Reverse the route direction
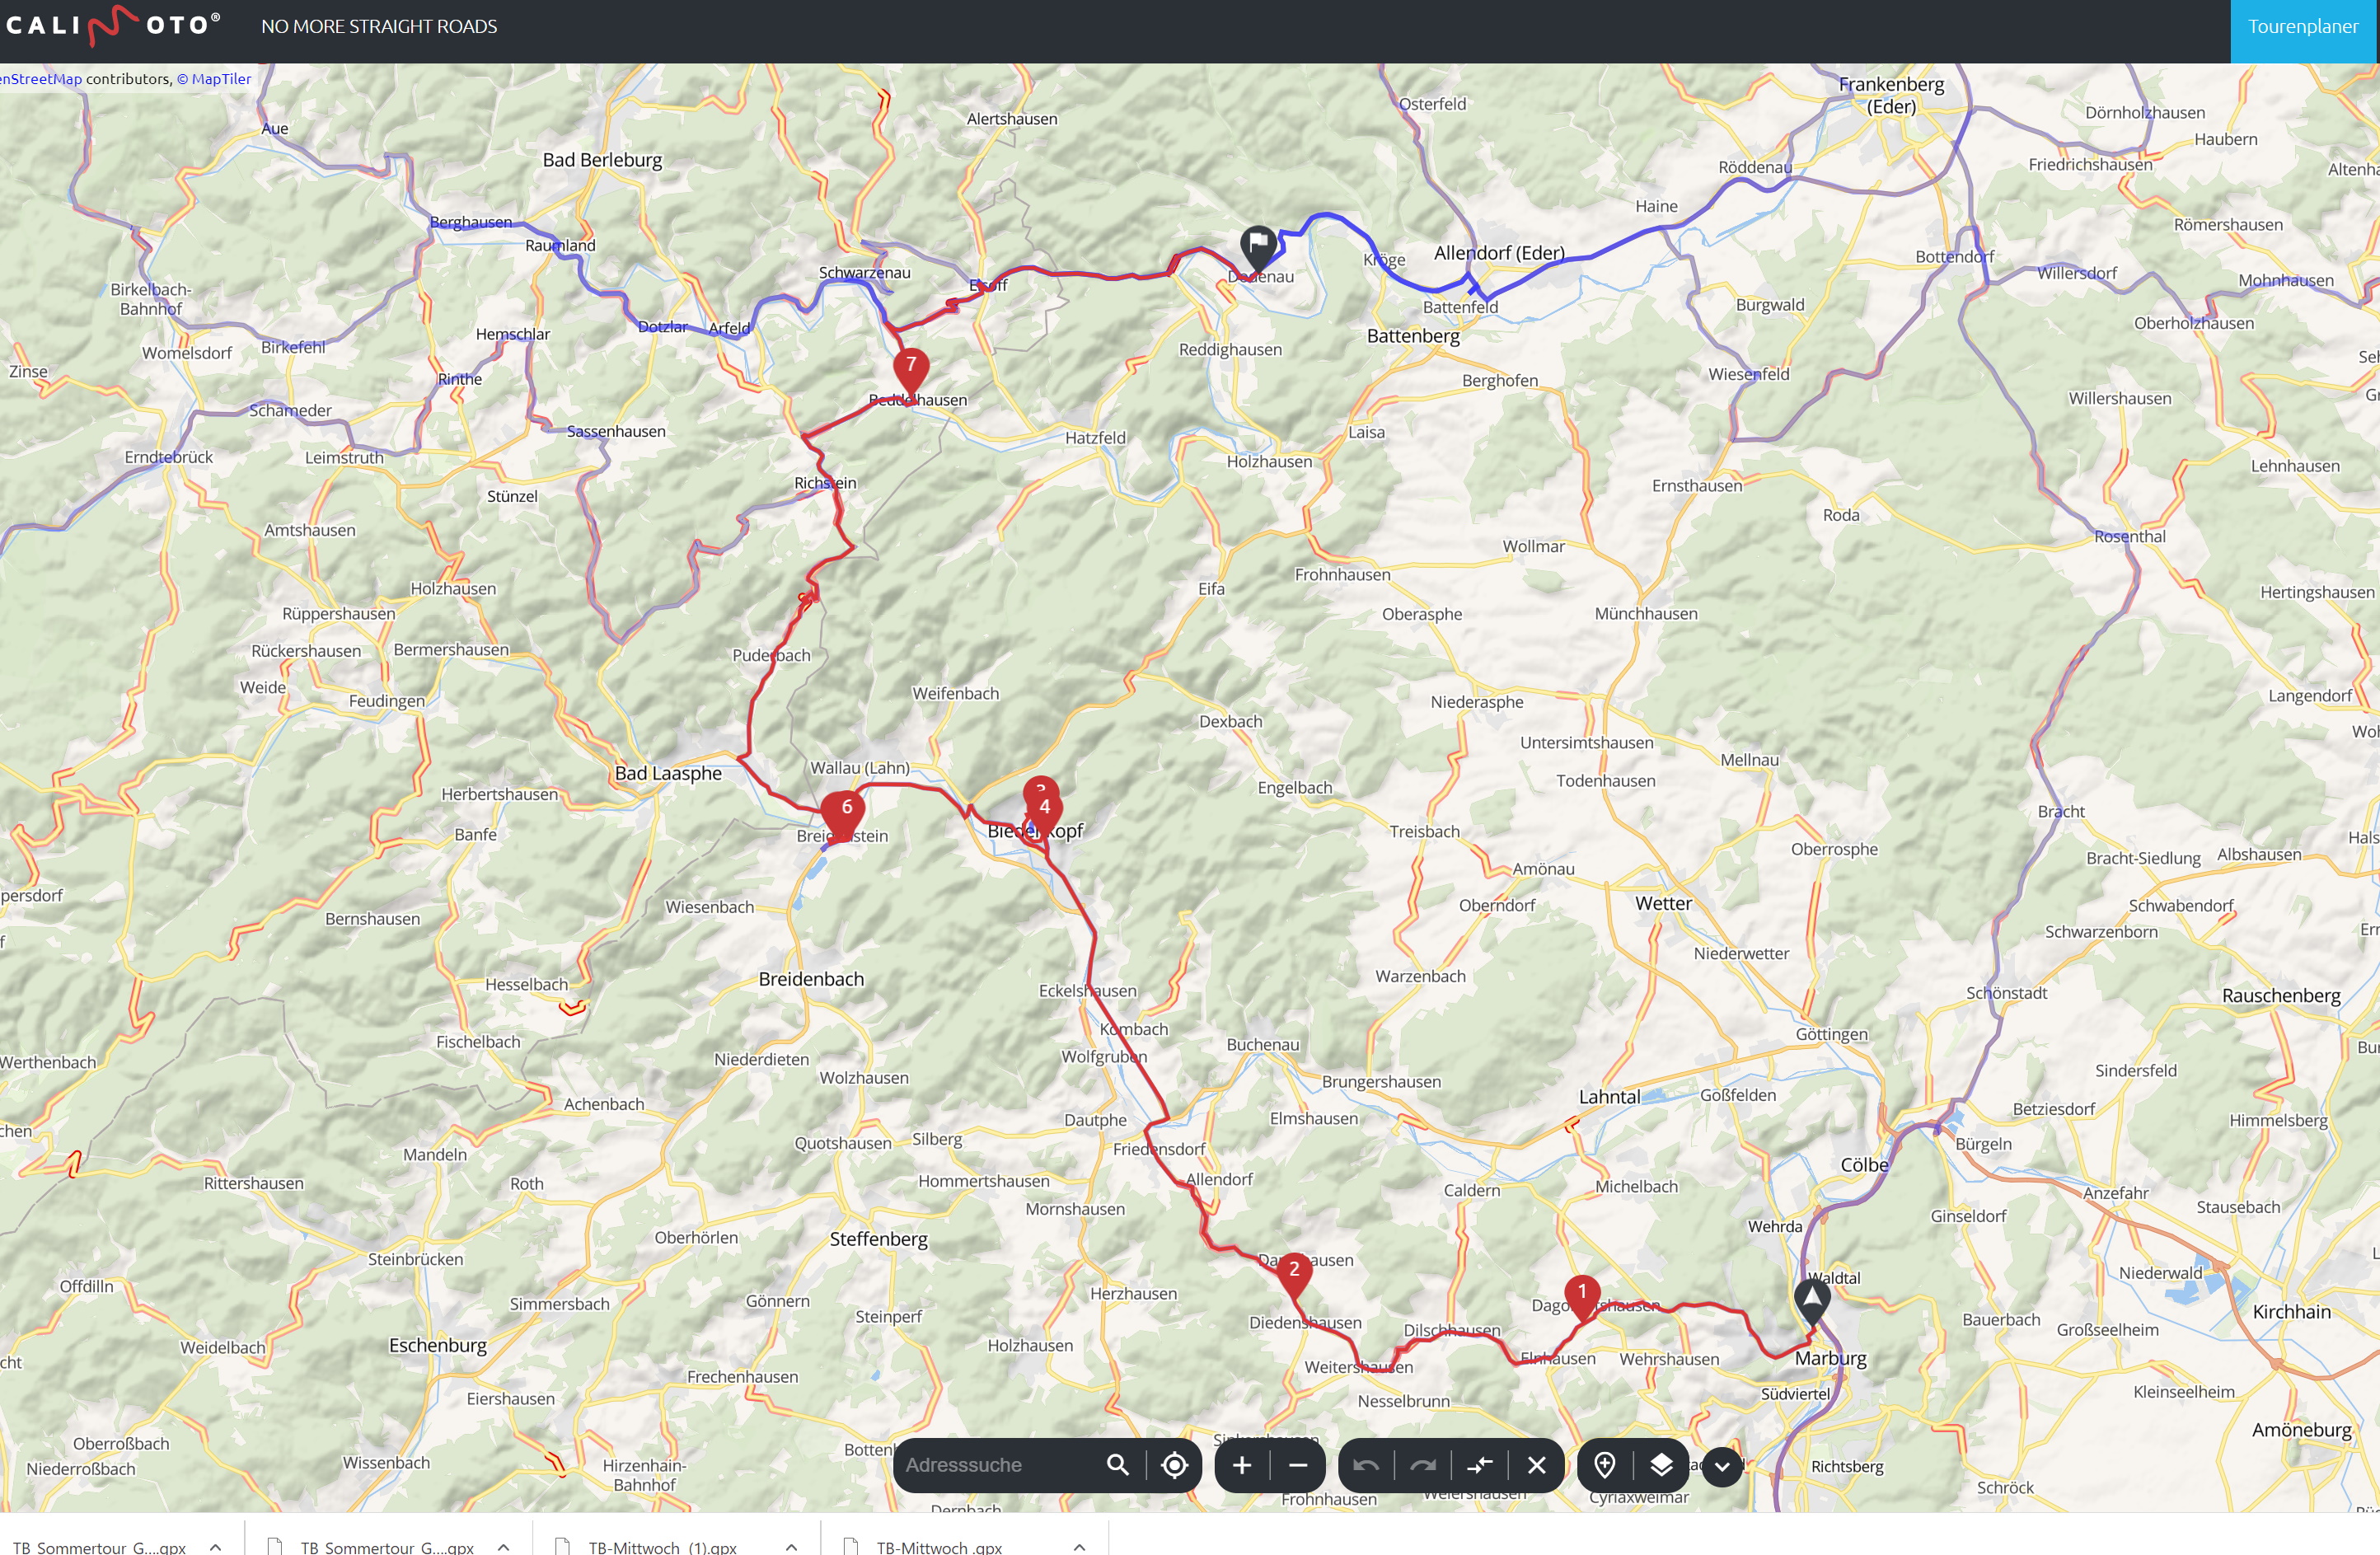The width and height of the screenshot is (2380, 1555). (x=1479, y=1465)
